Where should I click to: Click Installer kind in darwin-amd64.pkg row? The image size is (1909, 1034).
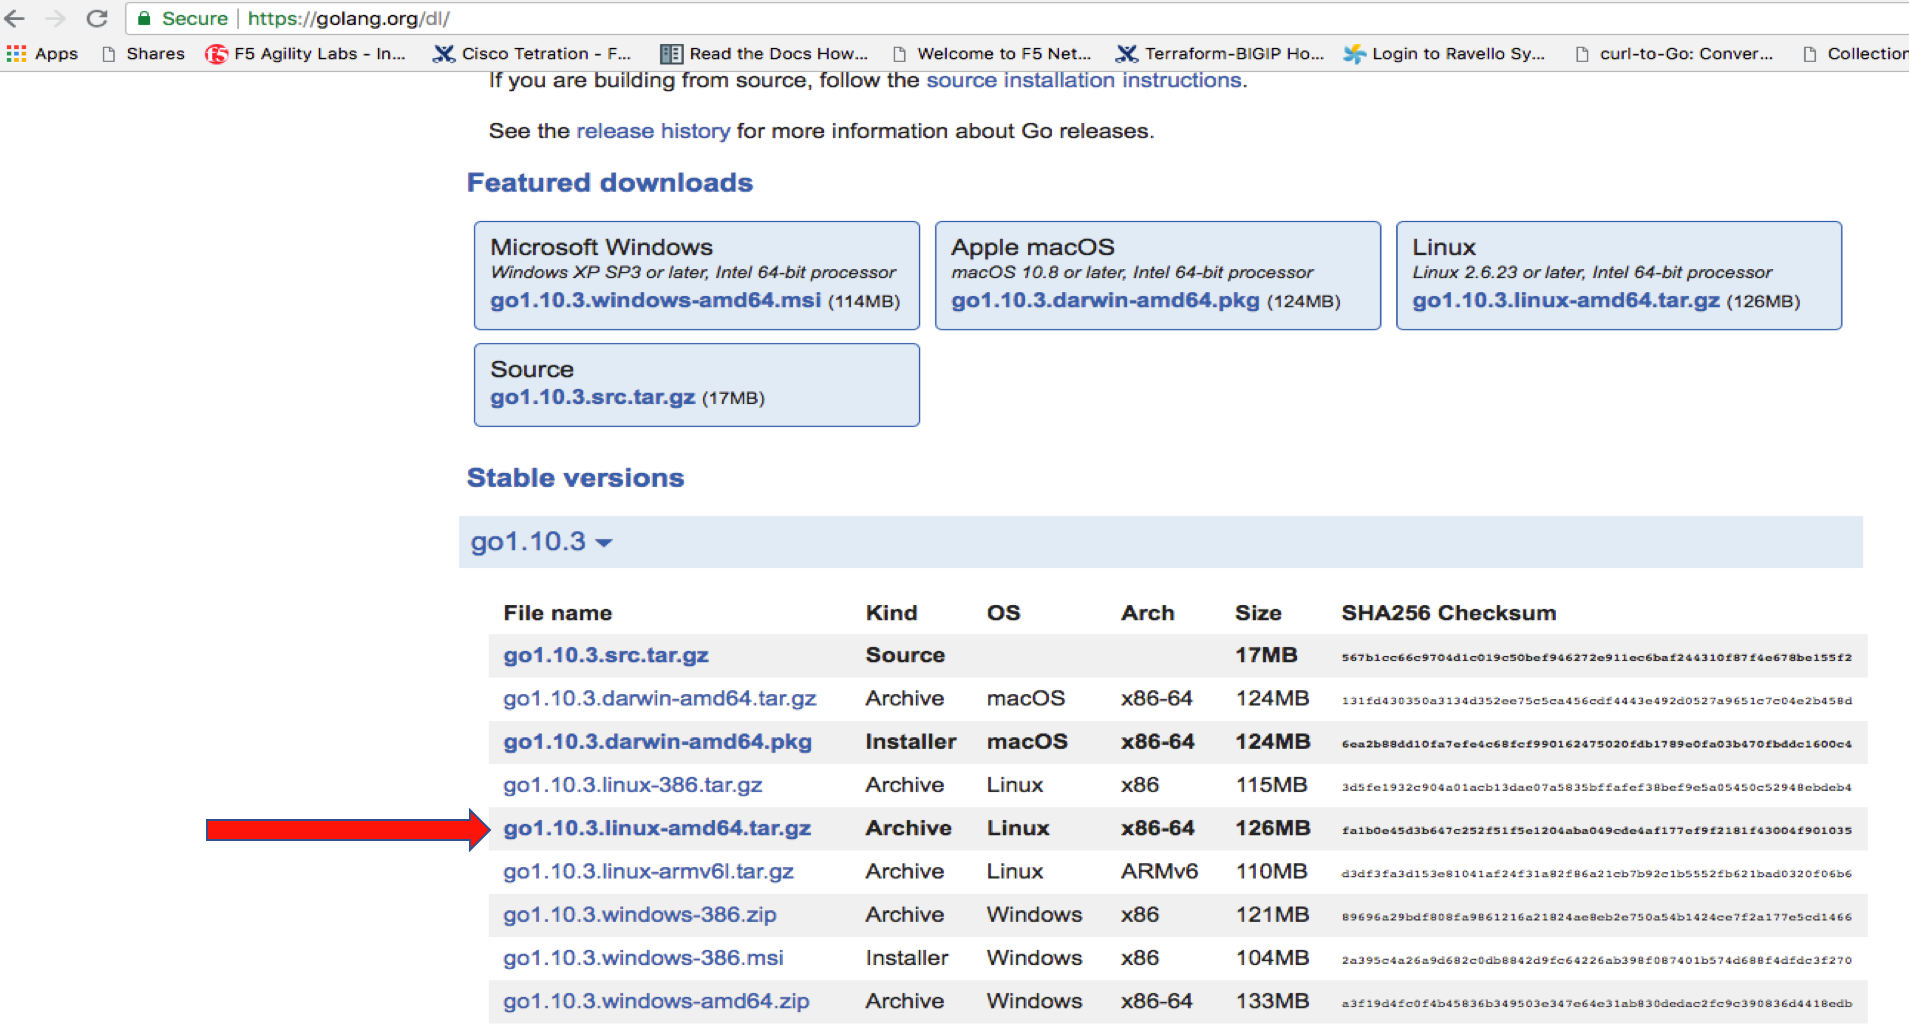[911, 742]
